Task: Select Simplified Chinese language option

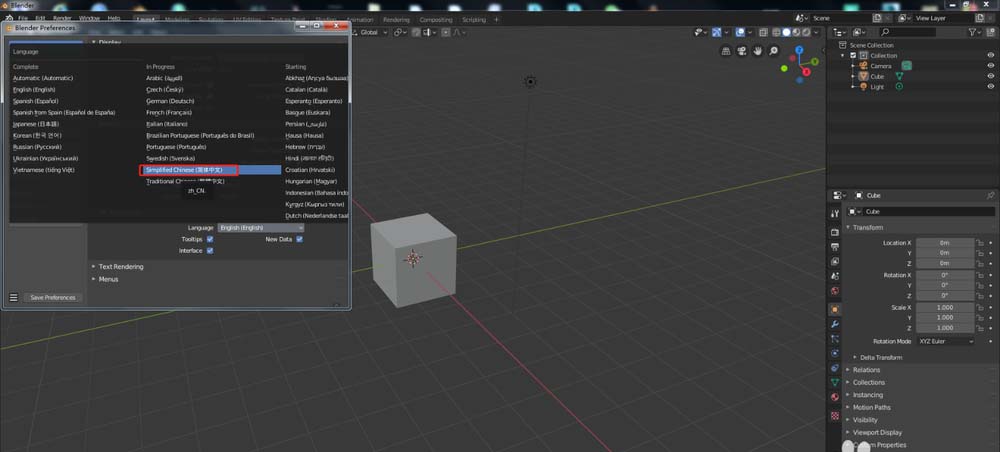Action: pos(210,170)
